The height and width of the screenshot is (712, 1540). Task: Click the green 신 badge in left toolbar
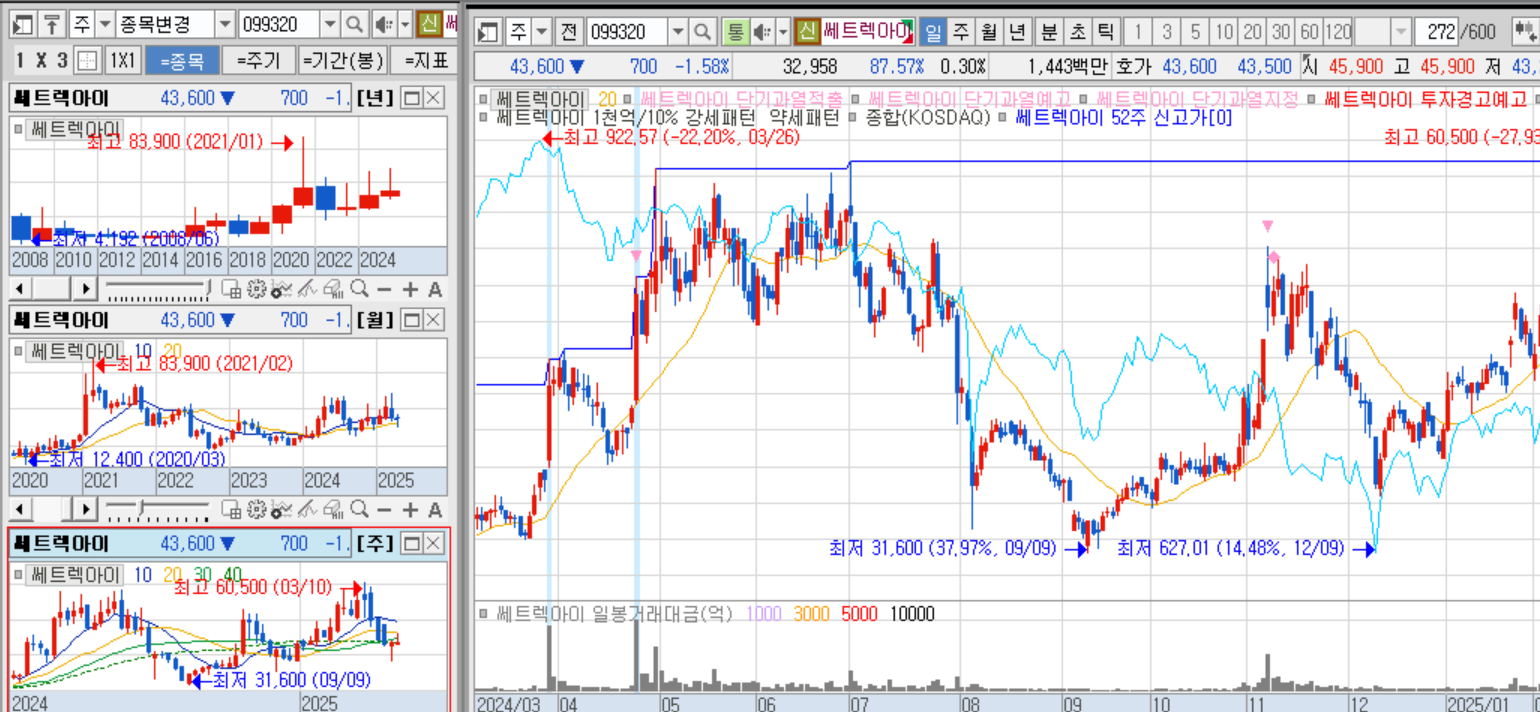point(430,23)
